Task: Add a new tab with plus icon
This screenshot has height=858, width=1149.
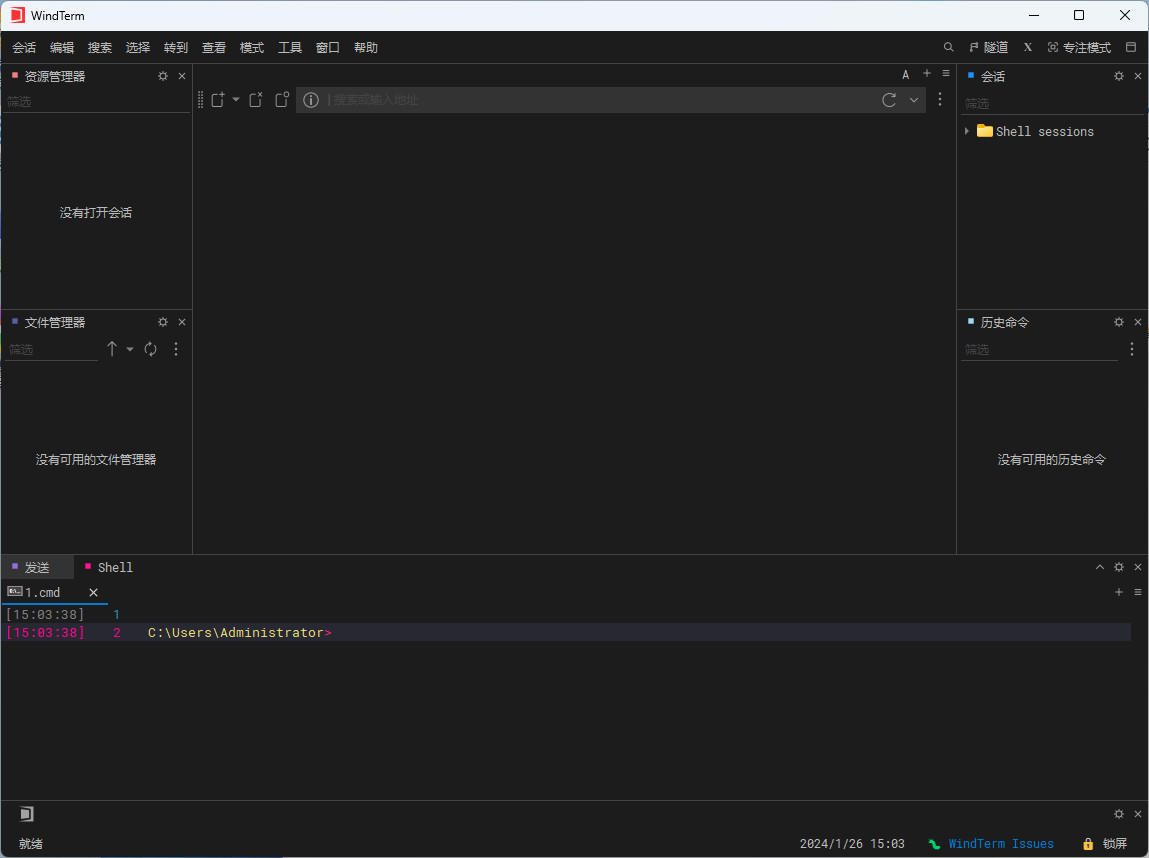Action: pos(927,73)
